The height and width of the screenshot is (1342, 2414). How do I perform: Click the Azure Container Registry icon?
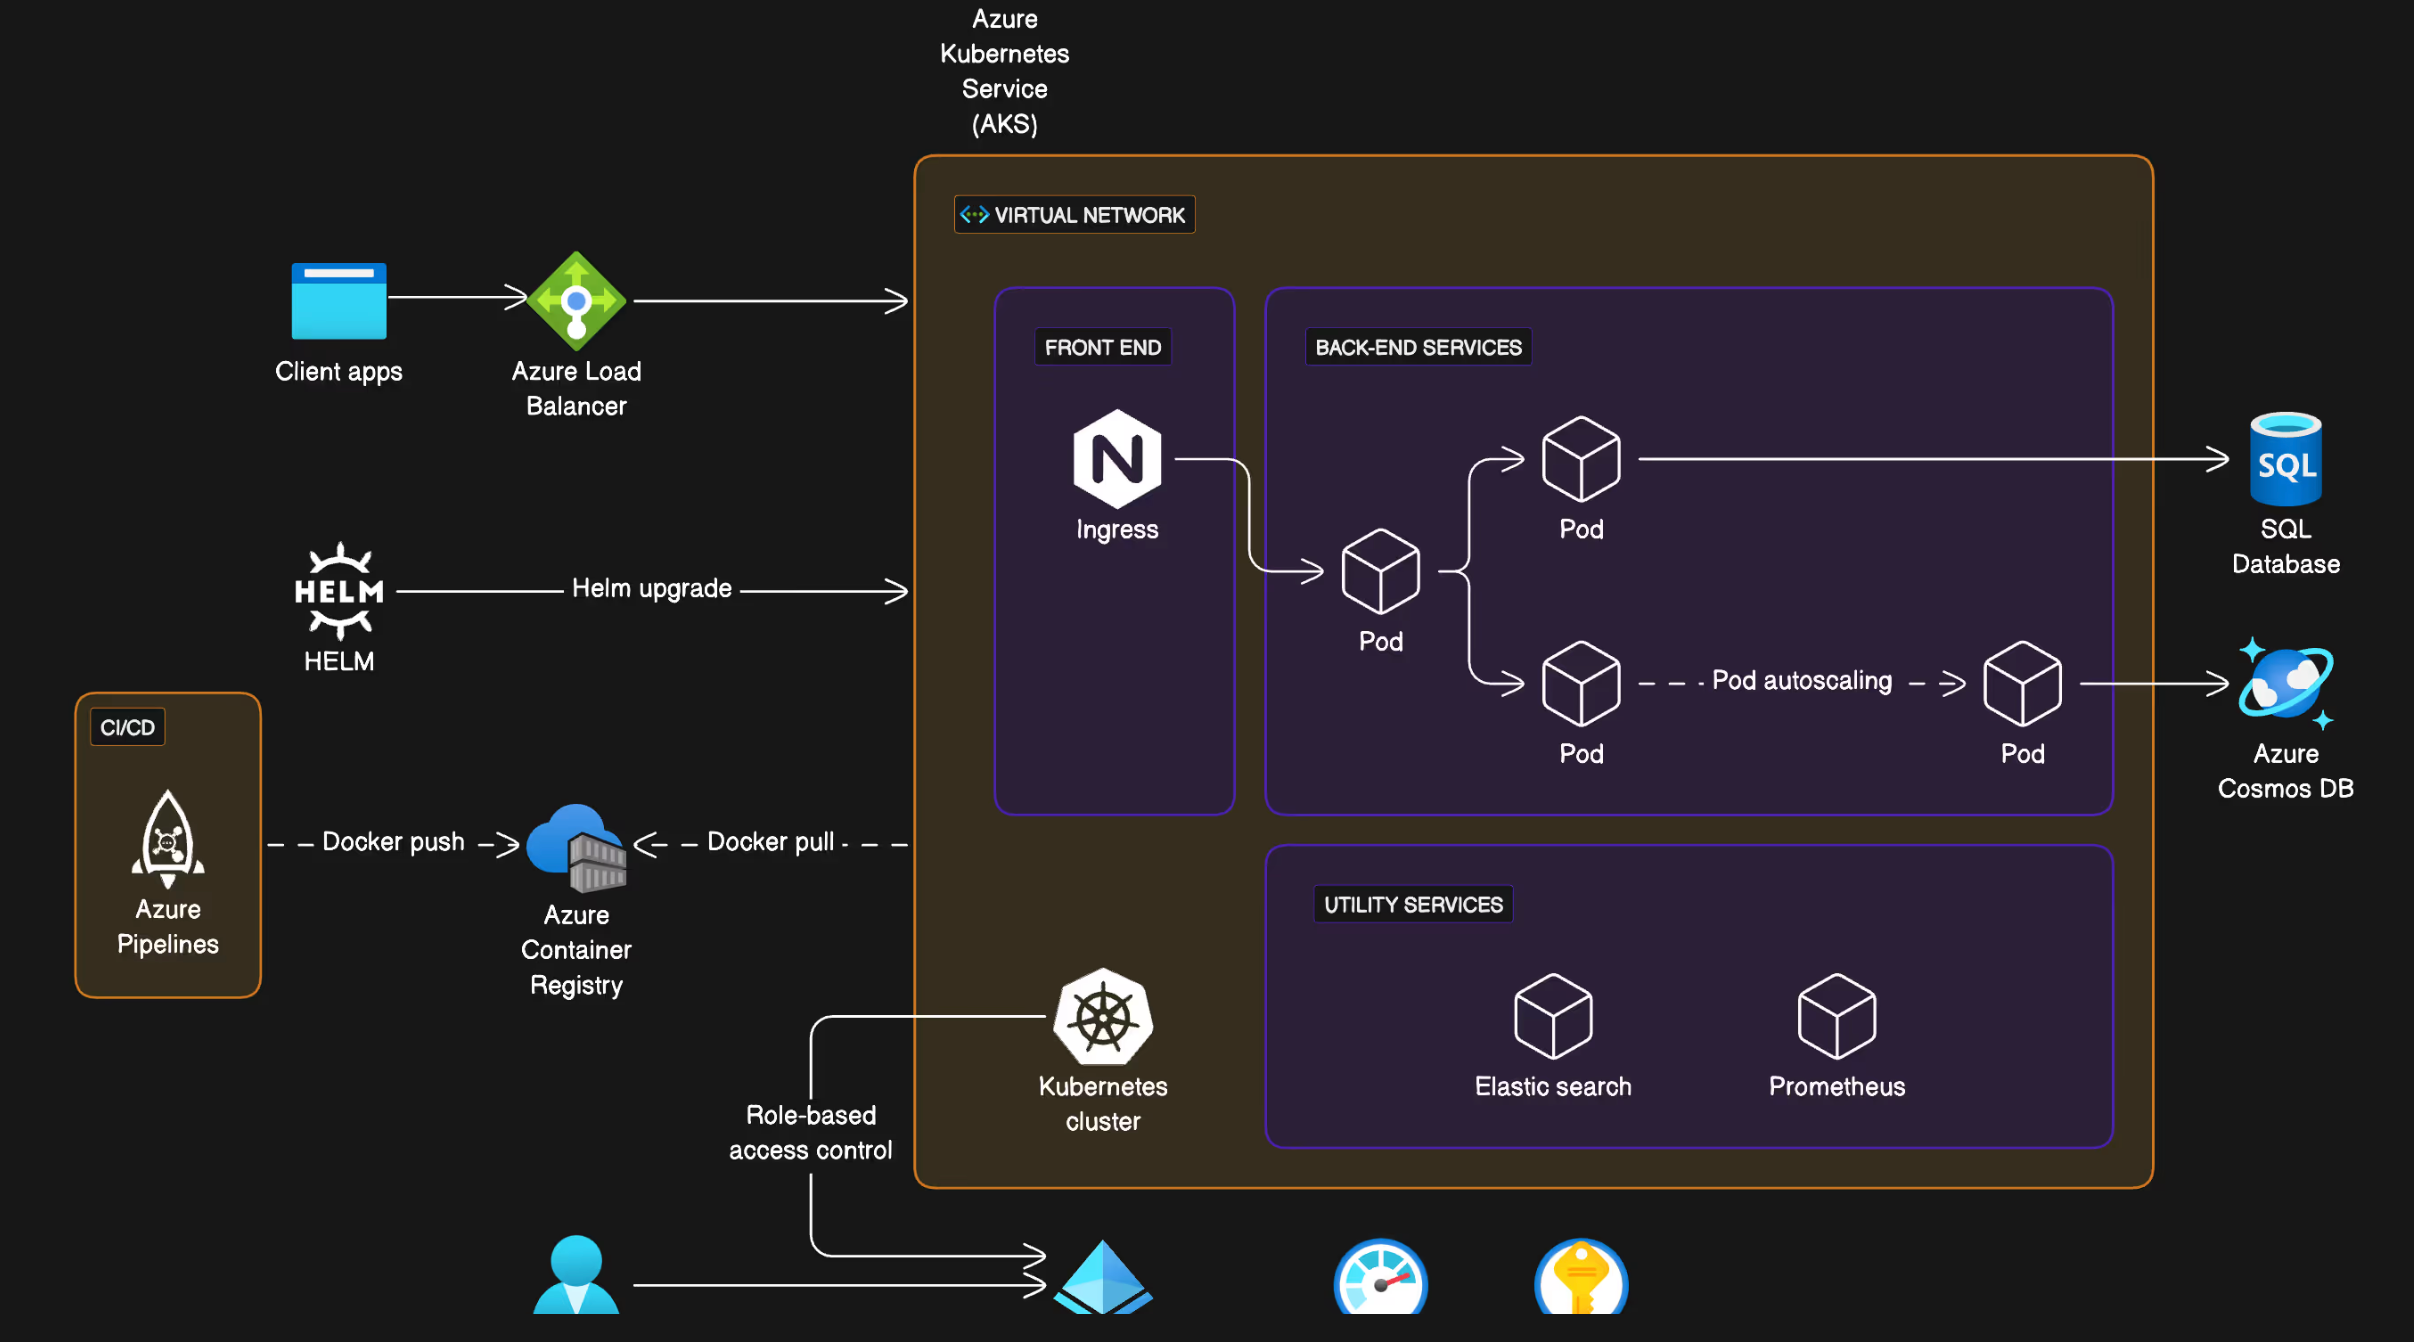[577, 848]
